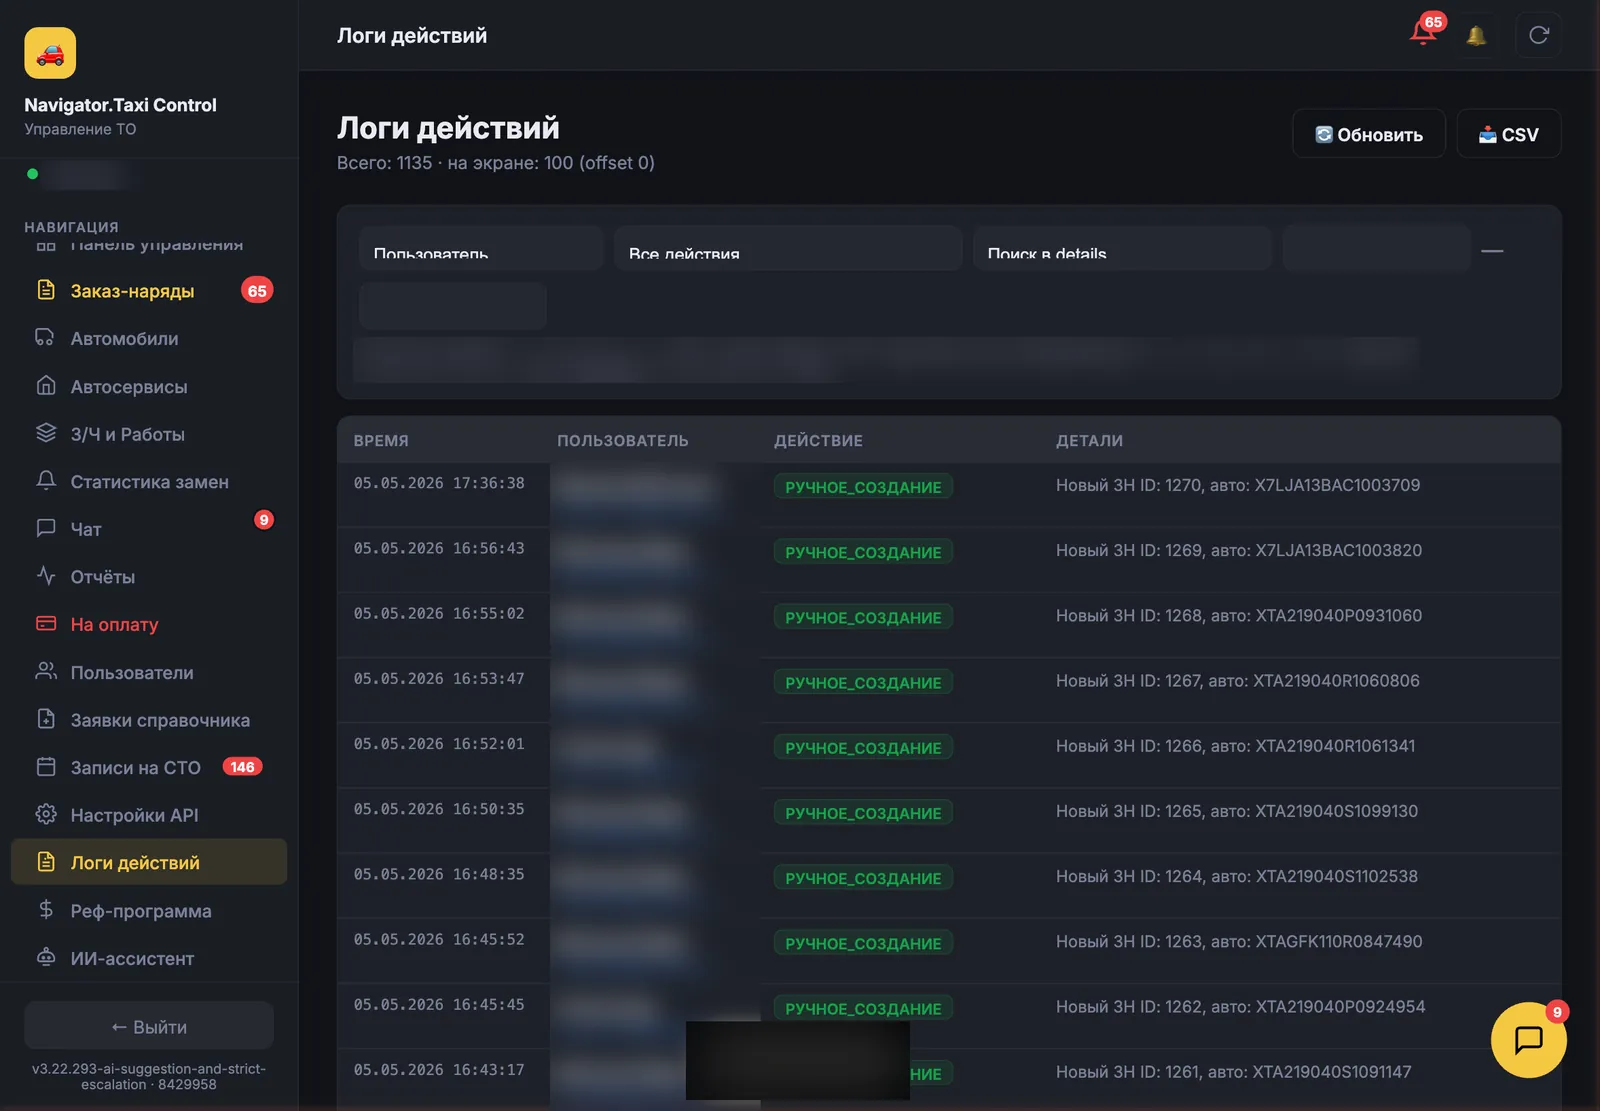
Task: Click the Автомобили car icon
Action: (46, 338)
